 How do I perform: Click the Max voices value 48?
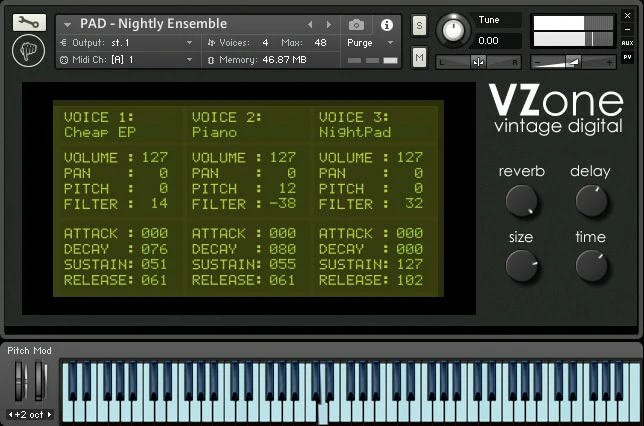click(x=320, y=43)
